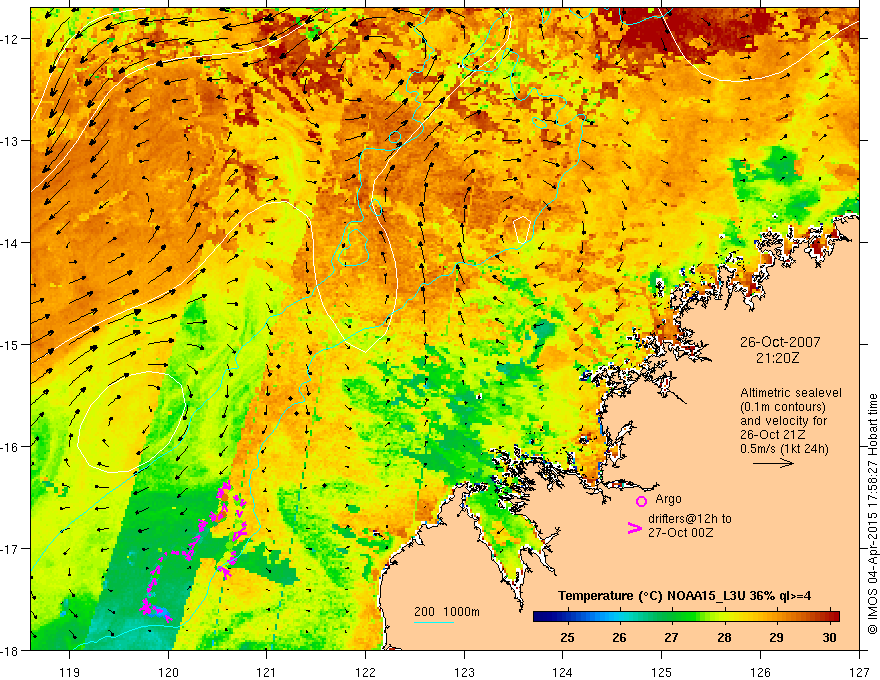Click the '26-Oct 21Z' text
Screen dimensions: 880x680
[773, 435]
